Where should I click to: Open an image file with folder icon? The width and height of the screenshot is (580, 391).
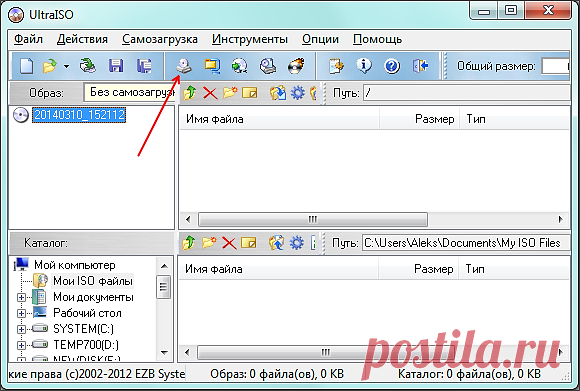50,66
